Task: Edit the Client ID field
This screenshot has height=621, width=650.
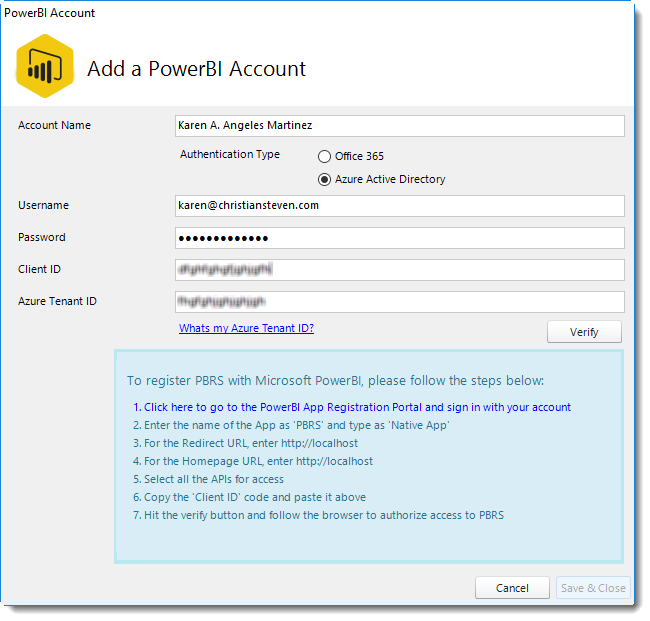Action: click(x=400, y=270)
